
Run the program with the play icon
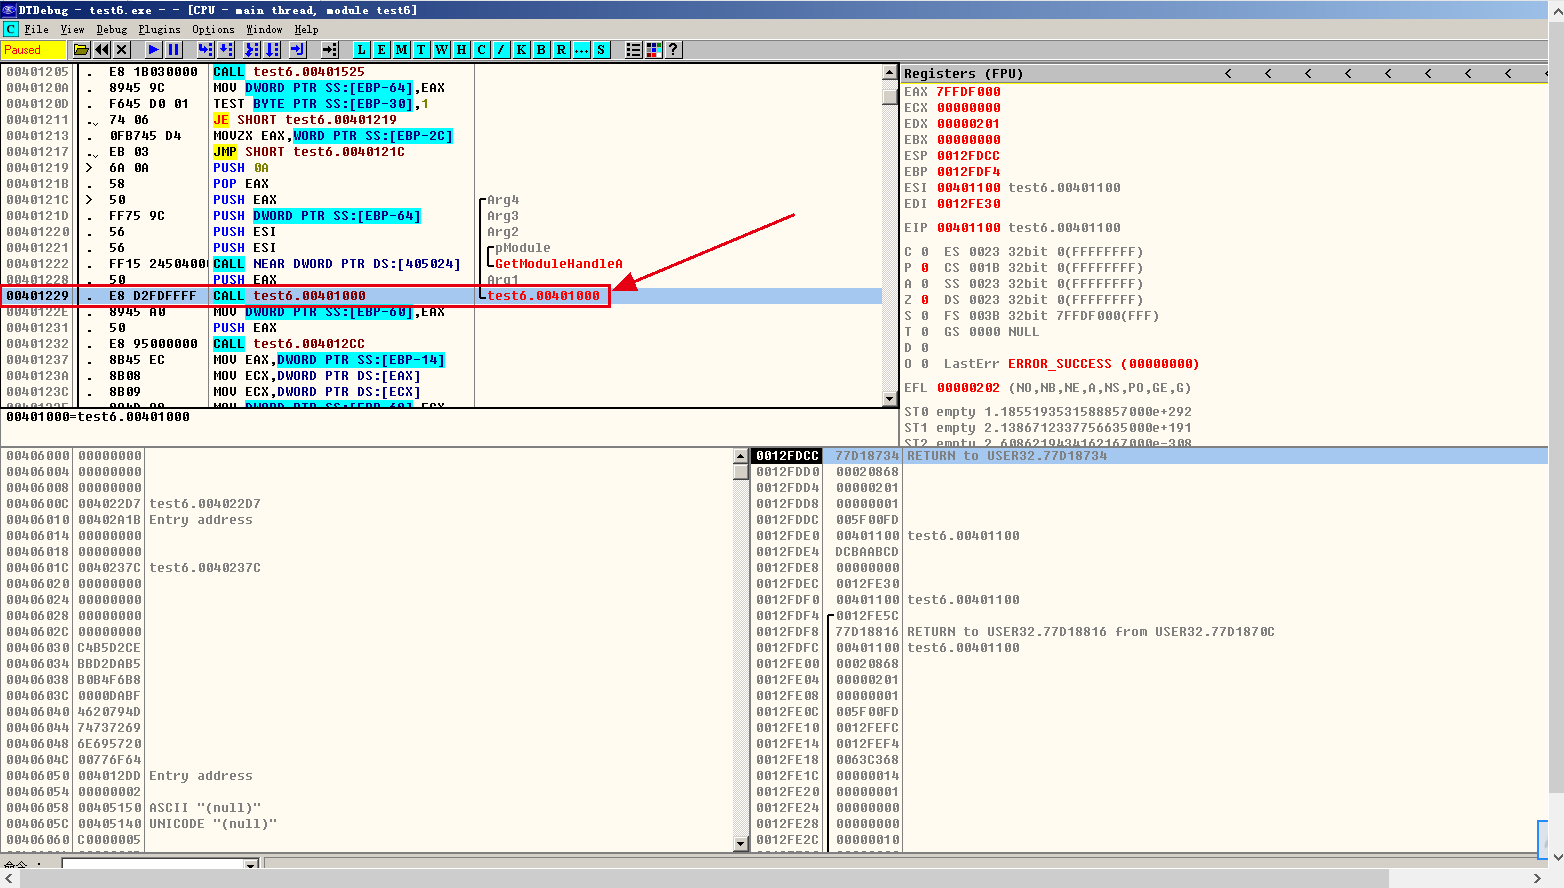pyautogui.click(x=154, y=49)
